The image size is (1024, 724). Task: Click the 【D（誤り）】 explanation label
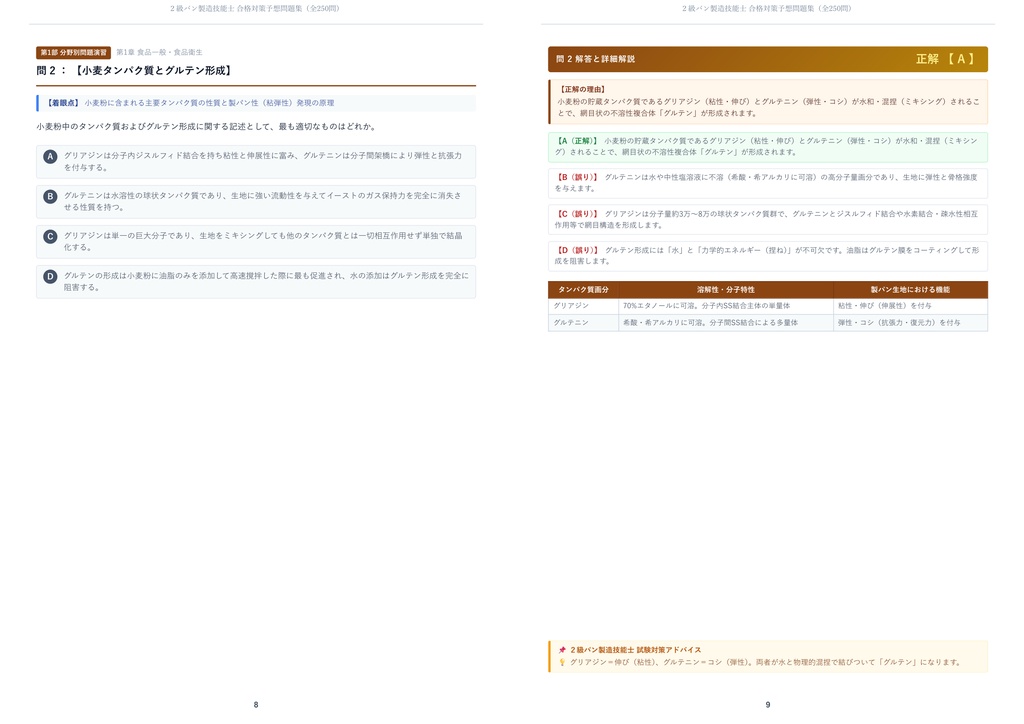tap(577, 250)
